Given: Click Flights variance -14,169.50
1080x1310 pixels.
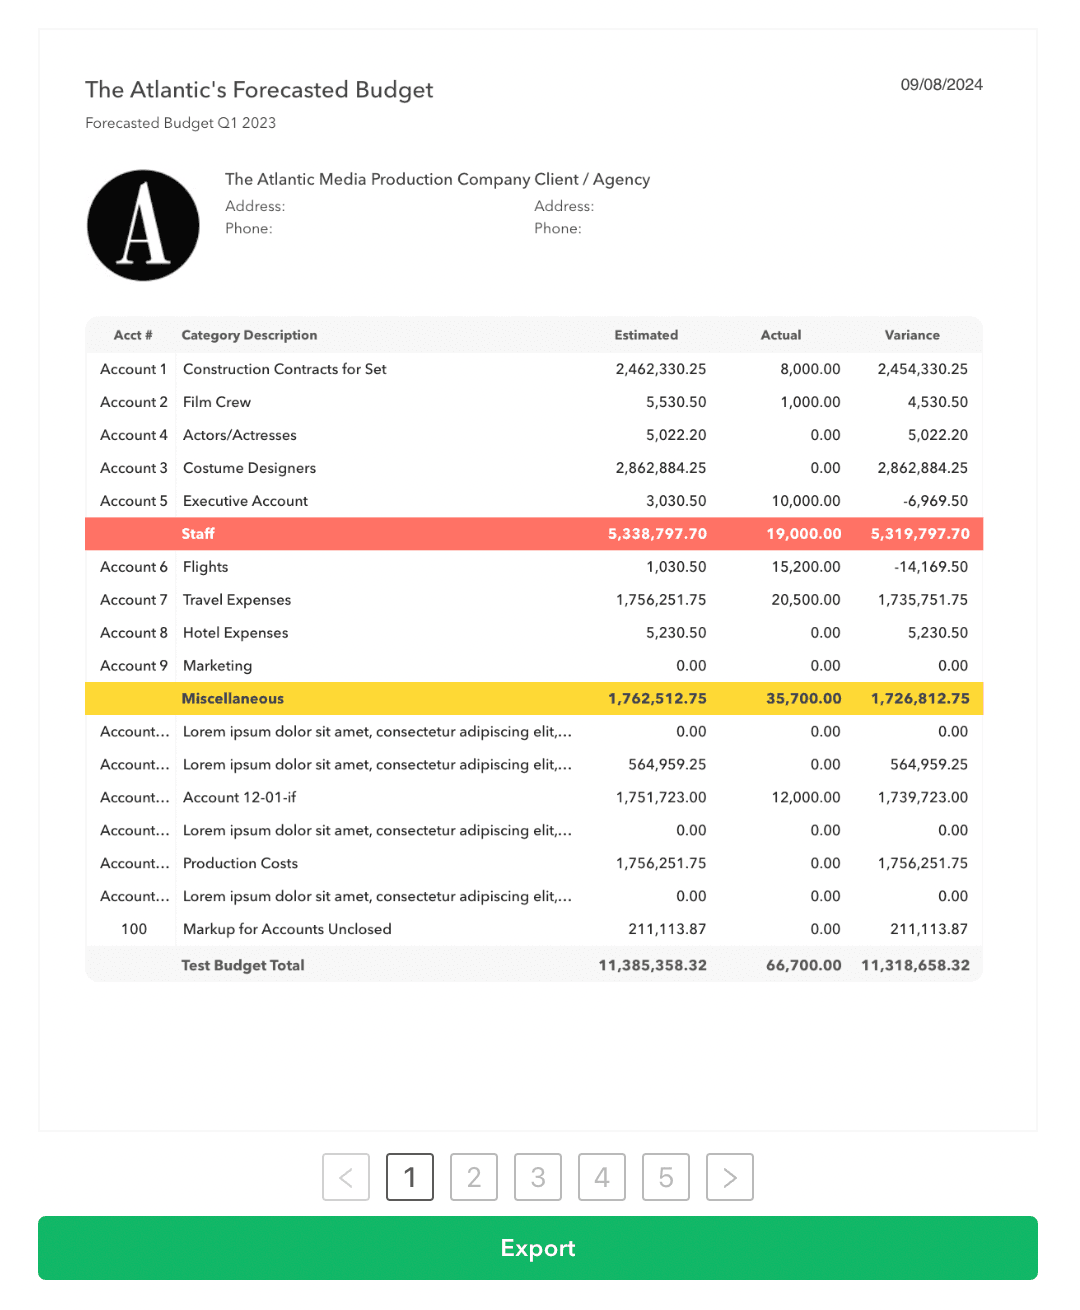Looking at the screenshot, I should [931, 567].
